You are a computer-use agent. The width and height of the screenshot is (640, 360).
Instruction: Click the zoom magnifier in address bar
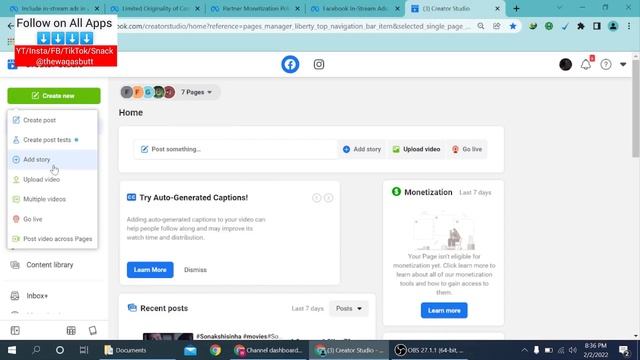pos(481,26)
